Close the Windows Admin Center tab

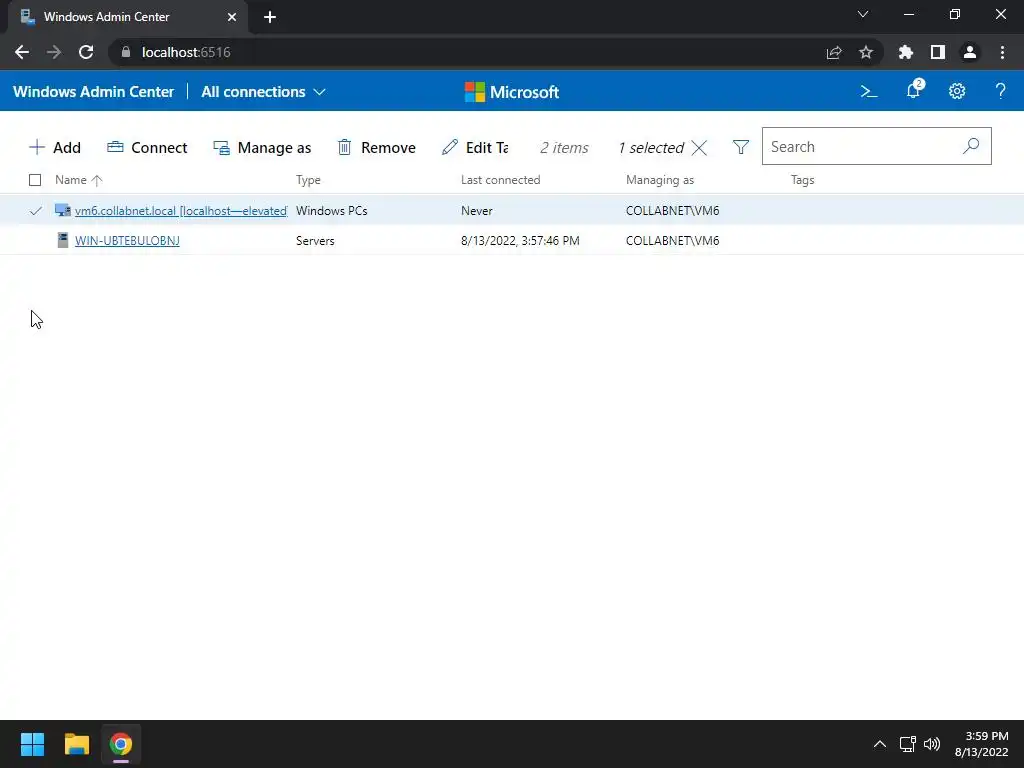(232, 17)
